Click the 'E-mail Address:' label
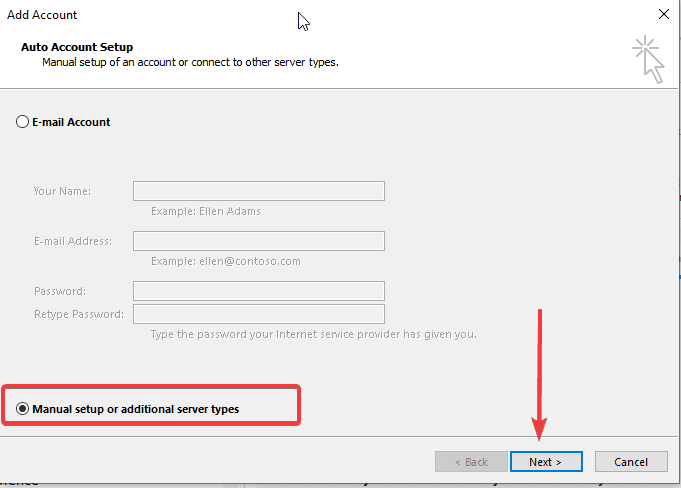Screen dimensions: 681x488 [x=73, y=241]
